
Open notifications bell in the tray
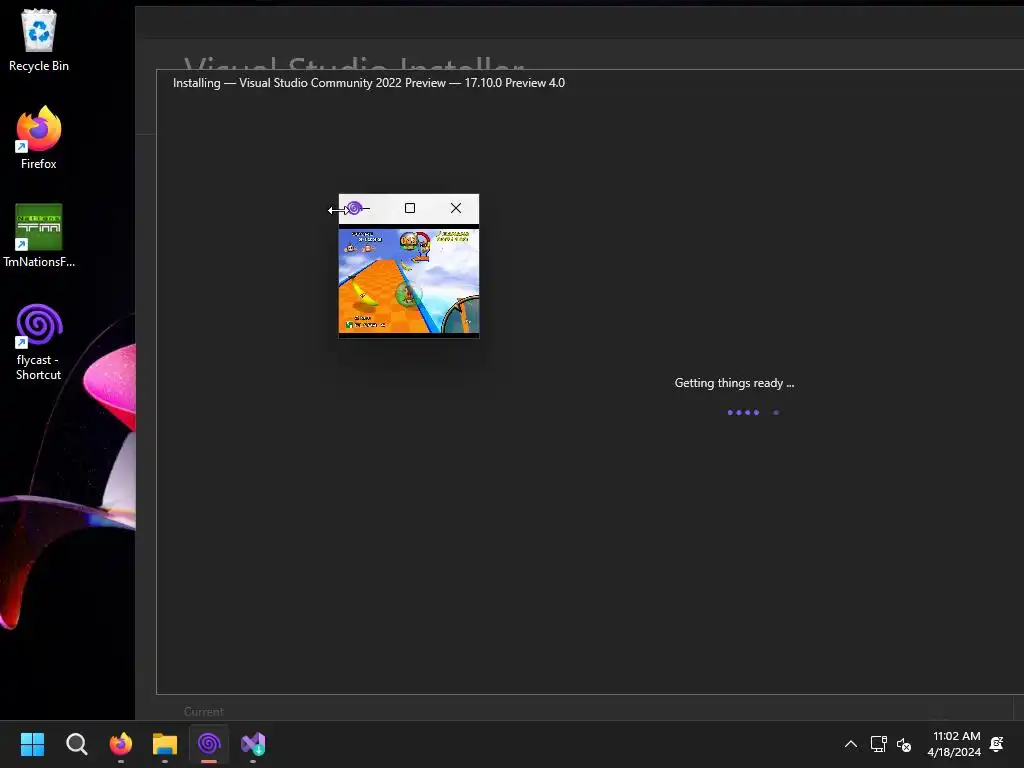[997, 744]
